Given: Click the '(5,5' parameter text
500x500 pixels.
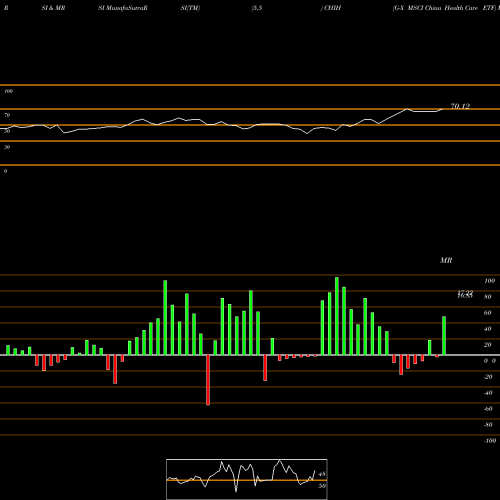Looking at the screenshot, I should (257, 8).
